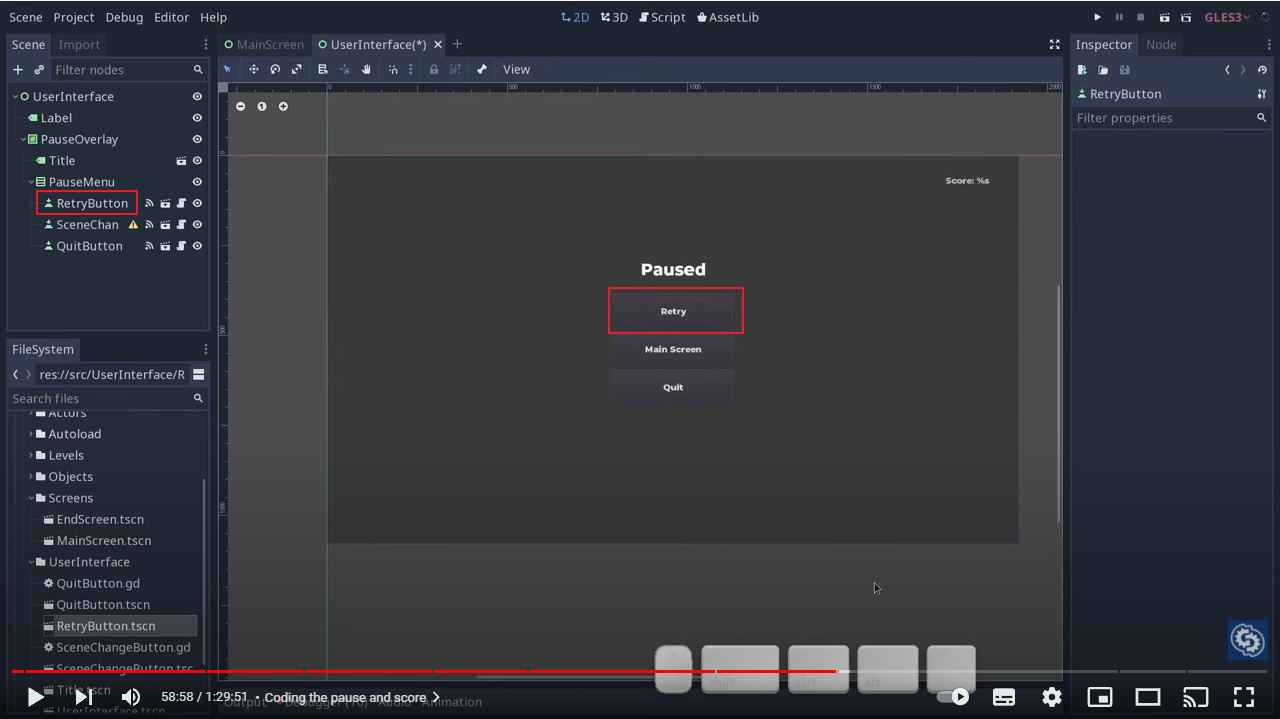Switch to the Script workspace
Viewport: 1280px width, 719px height.
pos(662,17)
